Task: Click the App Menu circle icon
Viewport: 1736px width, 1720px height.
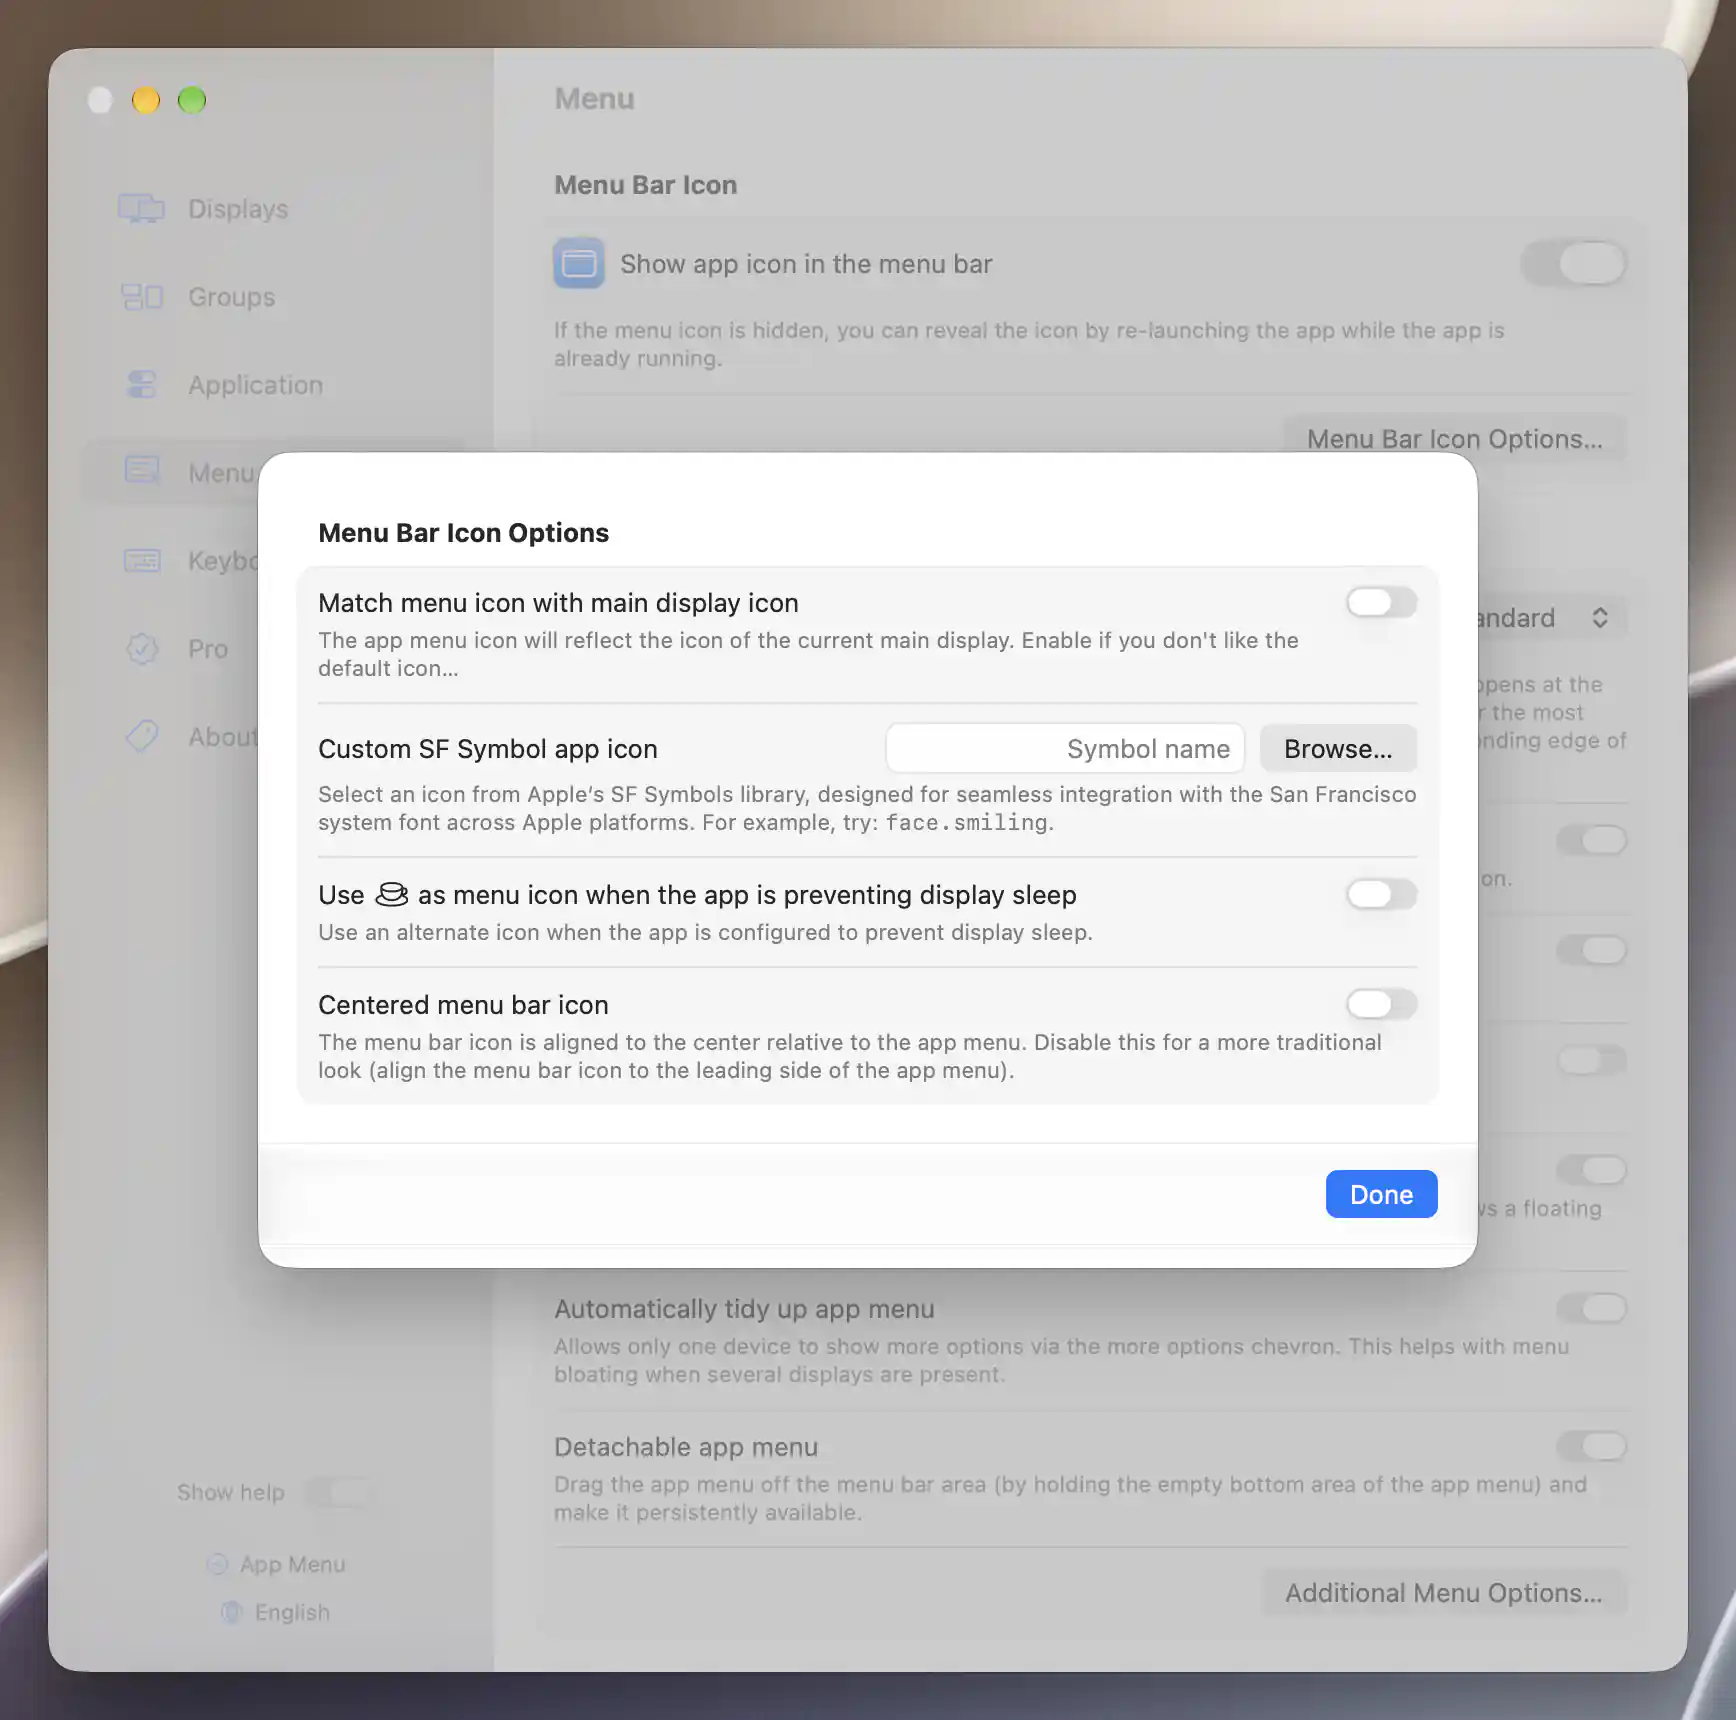Action: 217,1564
